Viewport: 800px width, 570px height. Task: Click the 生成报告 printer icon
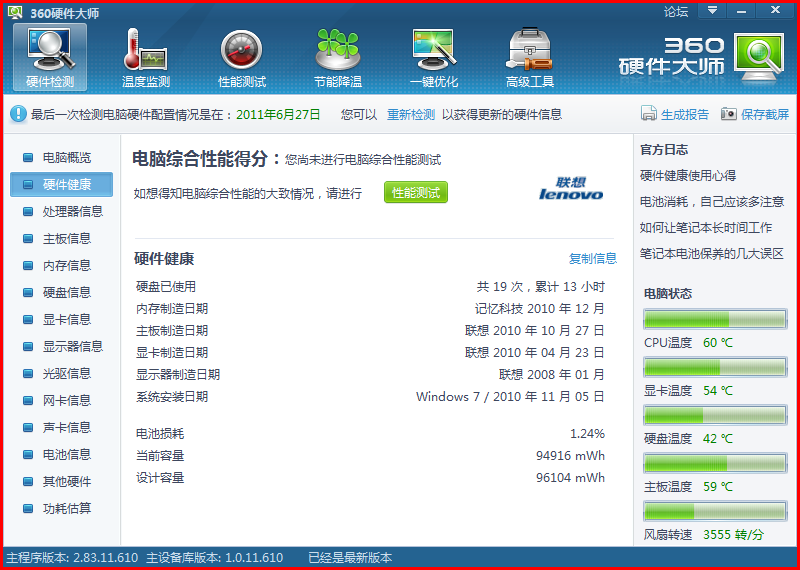click(x=648, y=113)
